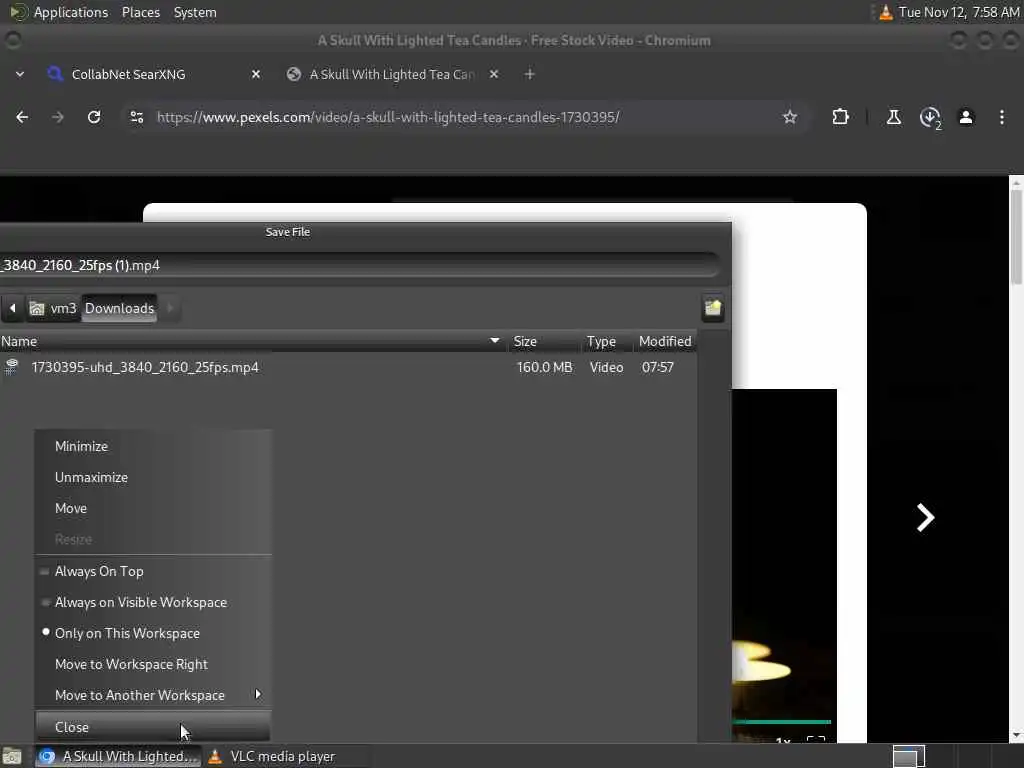Viewport: 1024px width, 768px height.
Task: Select Only on This Workspace
Action: click(x=153, y=633)
